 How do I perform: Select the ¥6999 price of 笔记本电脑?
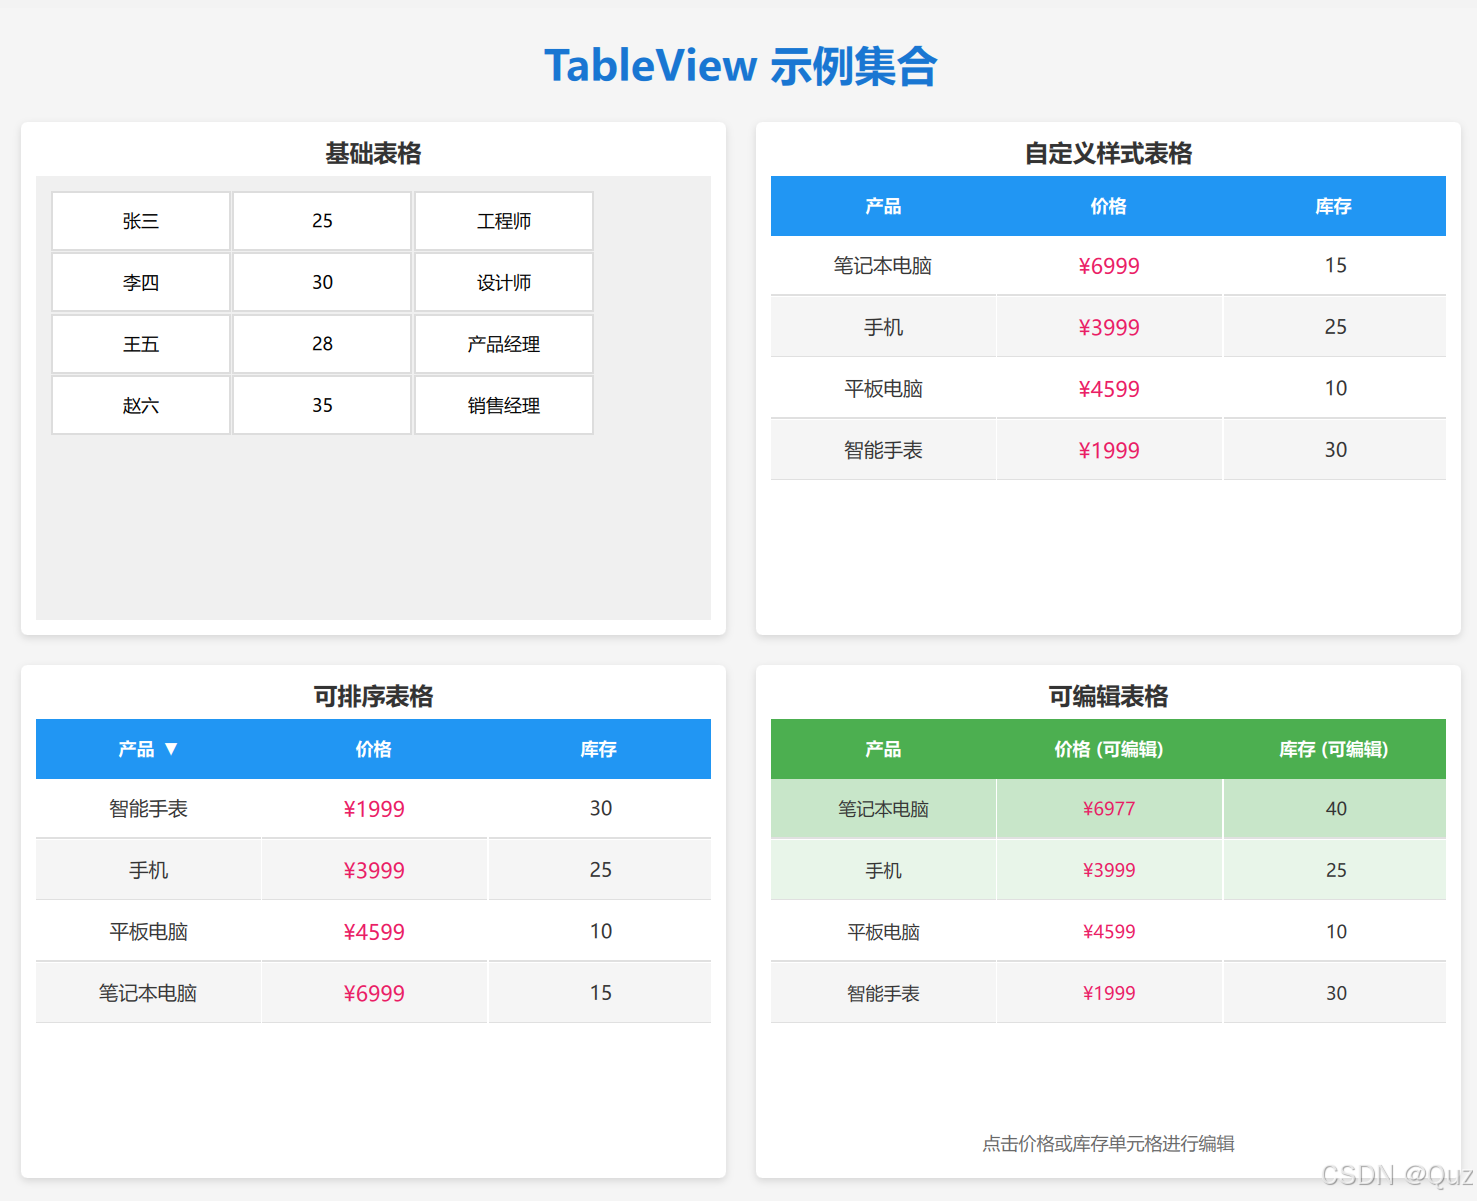click(1109, 265)
